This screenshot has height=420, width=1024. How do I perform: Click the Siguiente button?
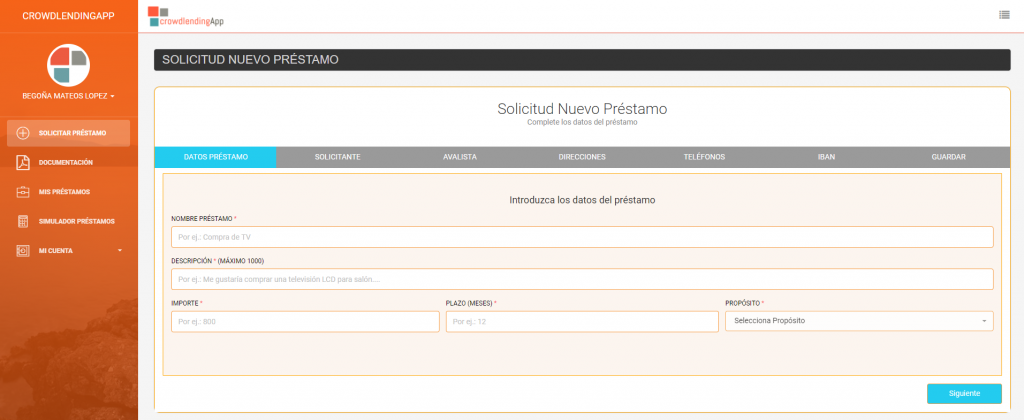[964, 394]
